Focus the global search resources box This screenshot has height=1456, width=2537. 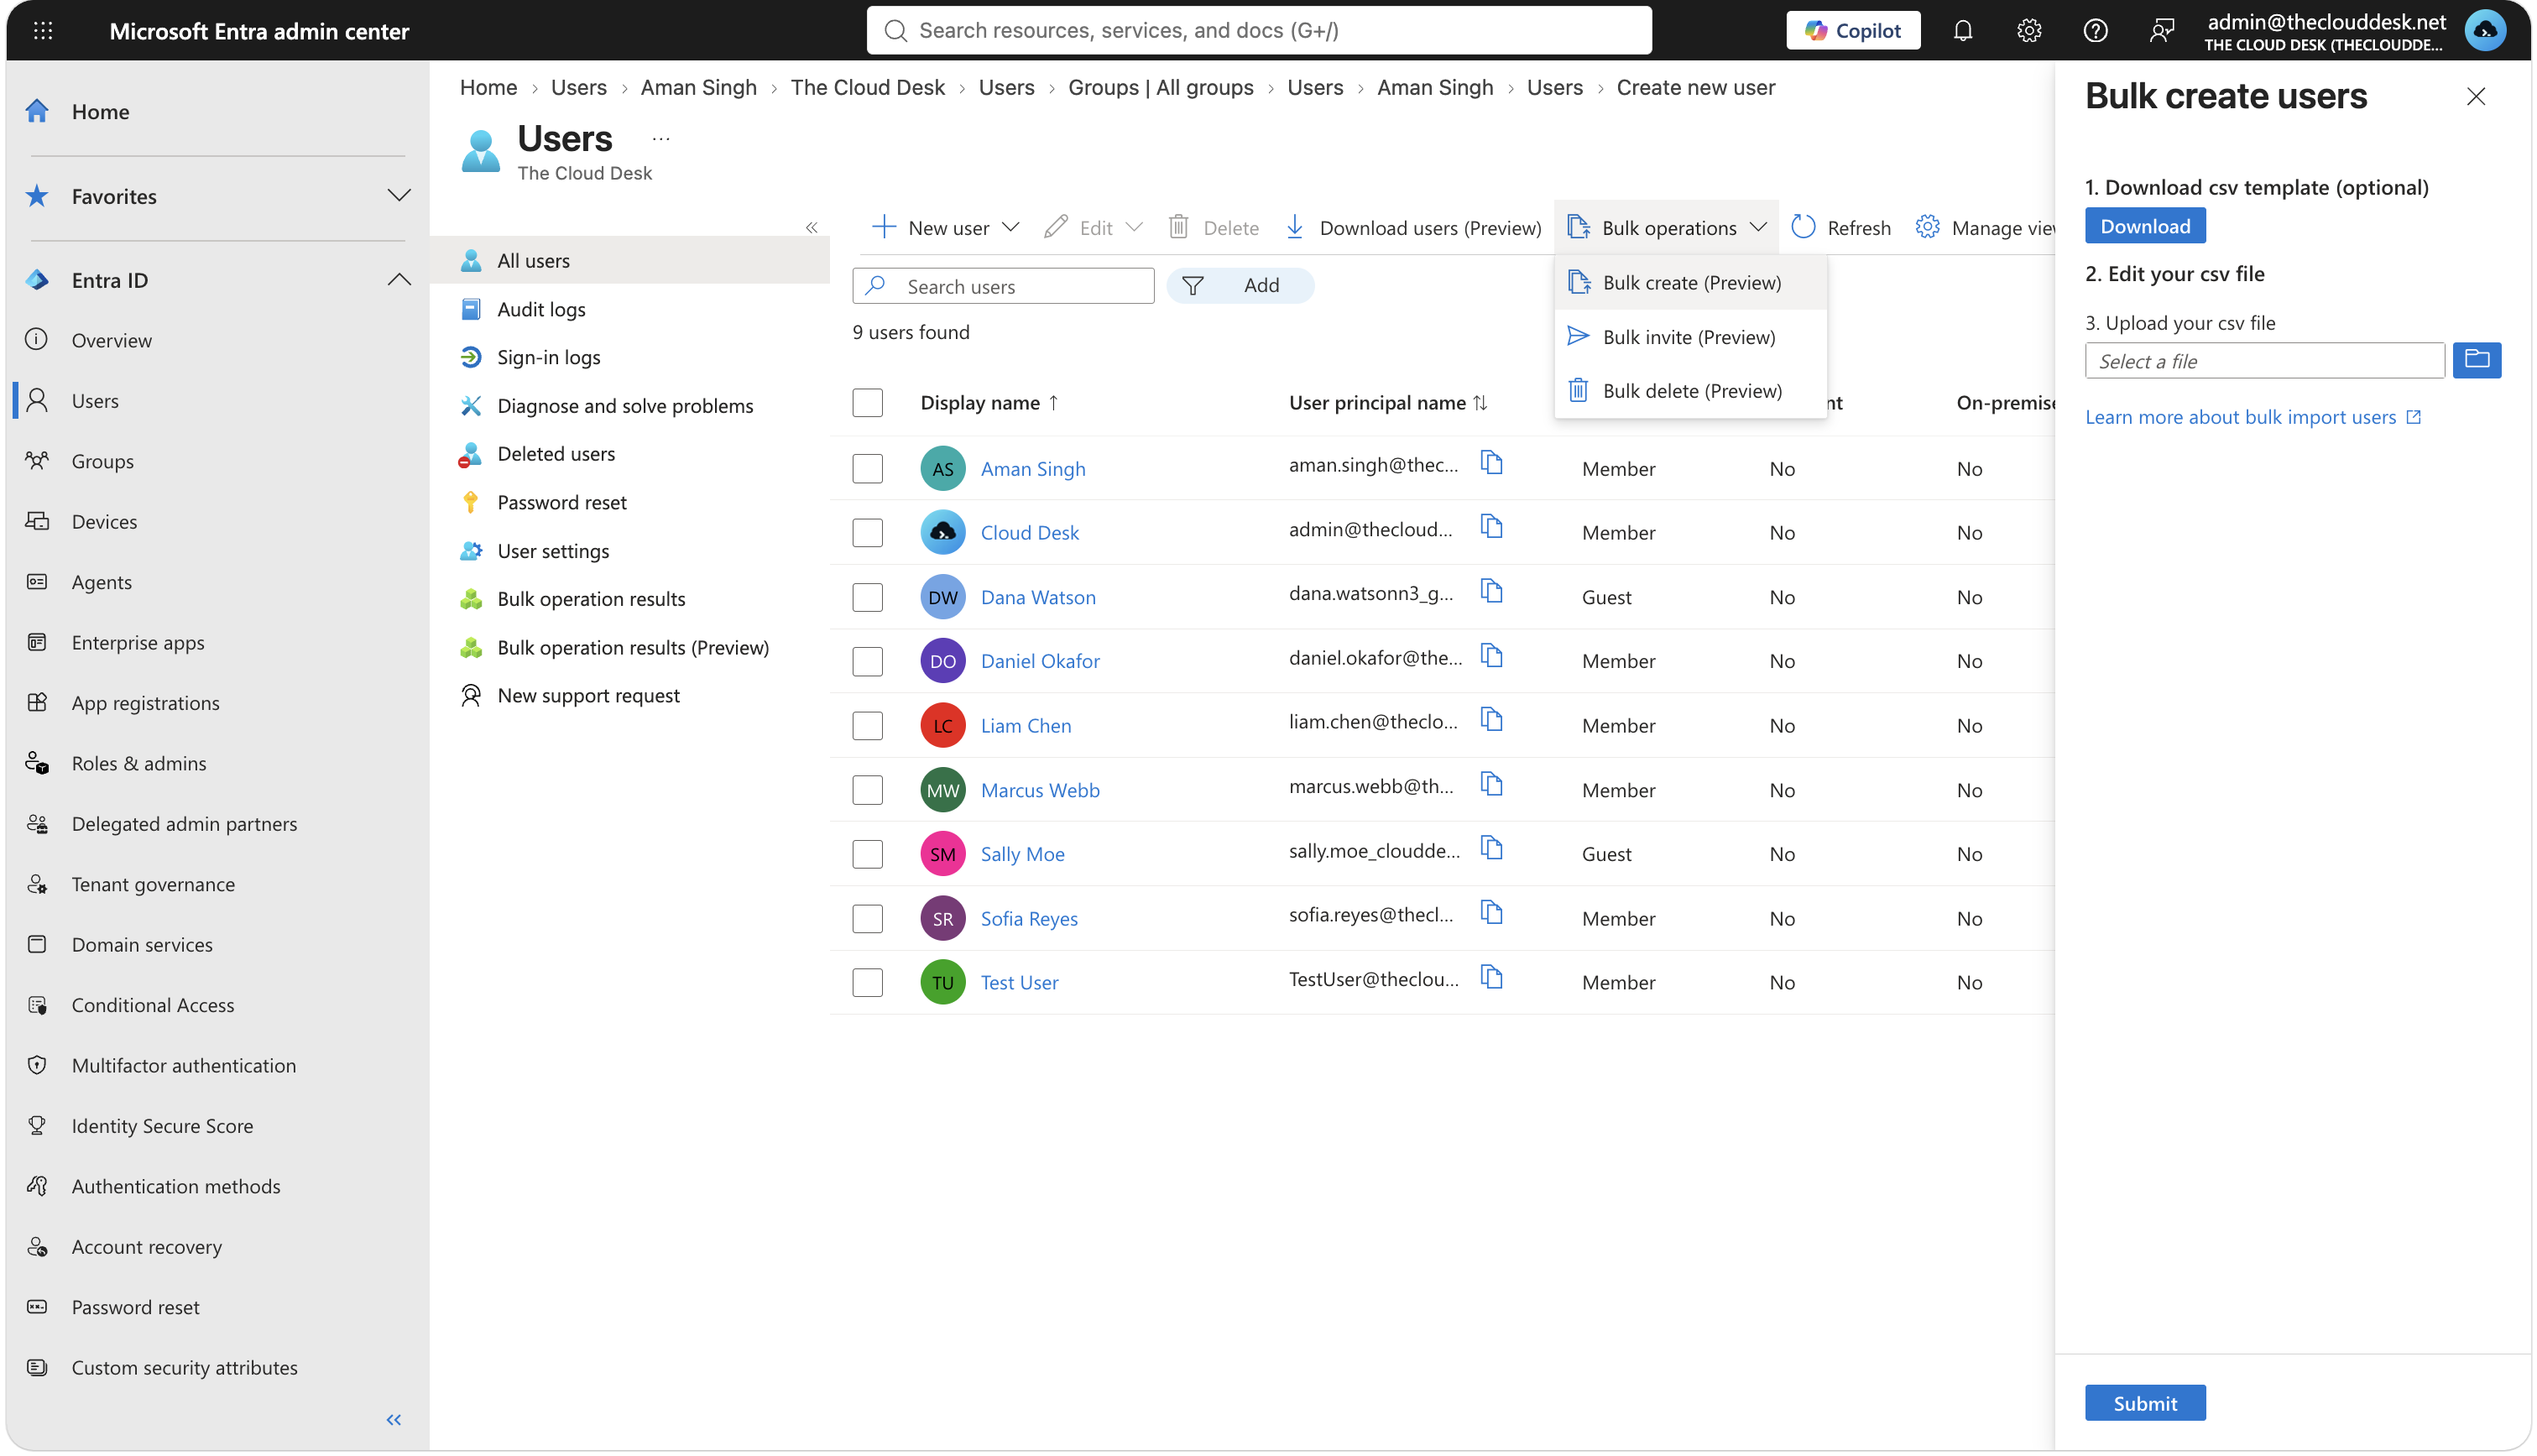1259,30
